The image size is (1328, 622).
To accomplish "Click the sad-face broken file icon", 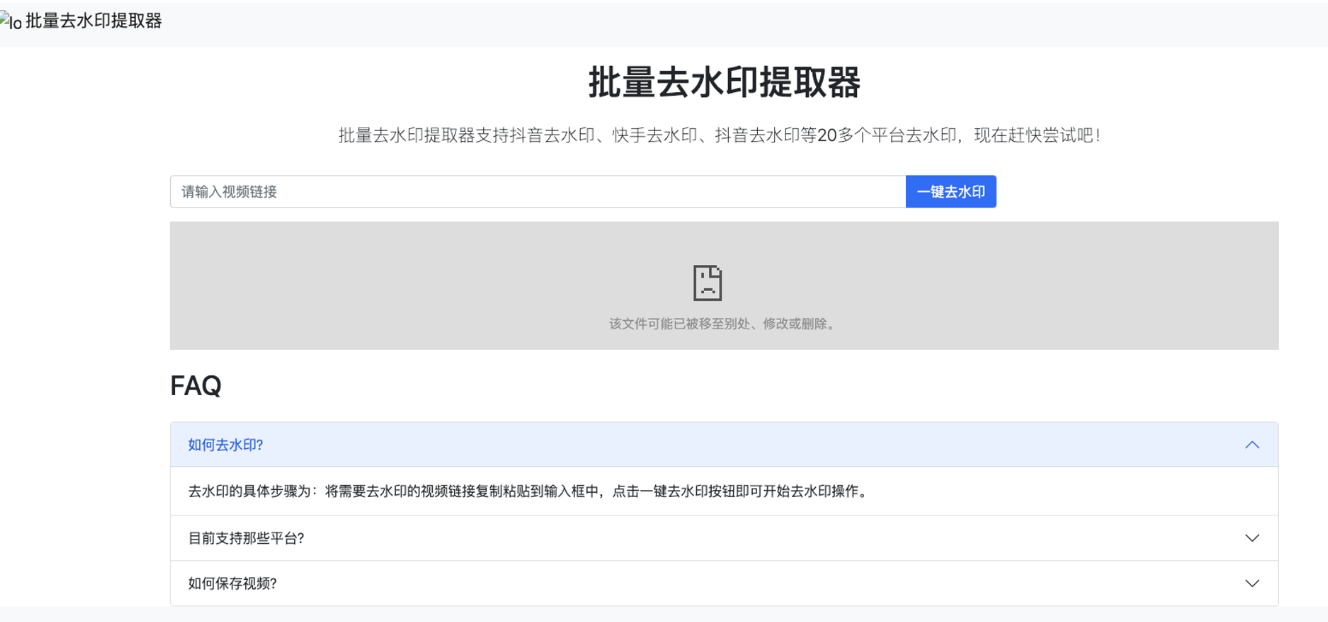I will pos(708,283).
